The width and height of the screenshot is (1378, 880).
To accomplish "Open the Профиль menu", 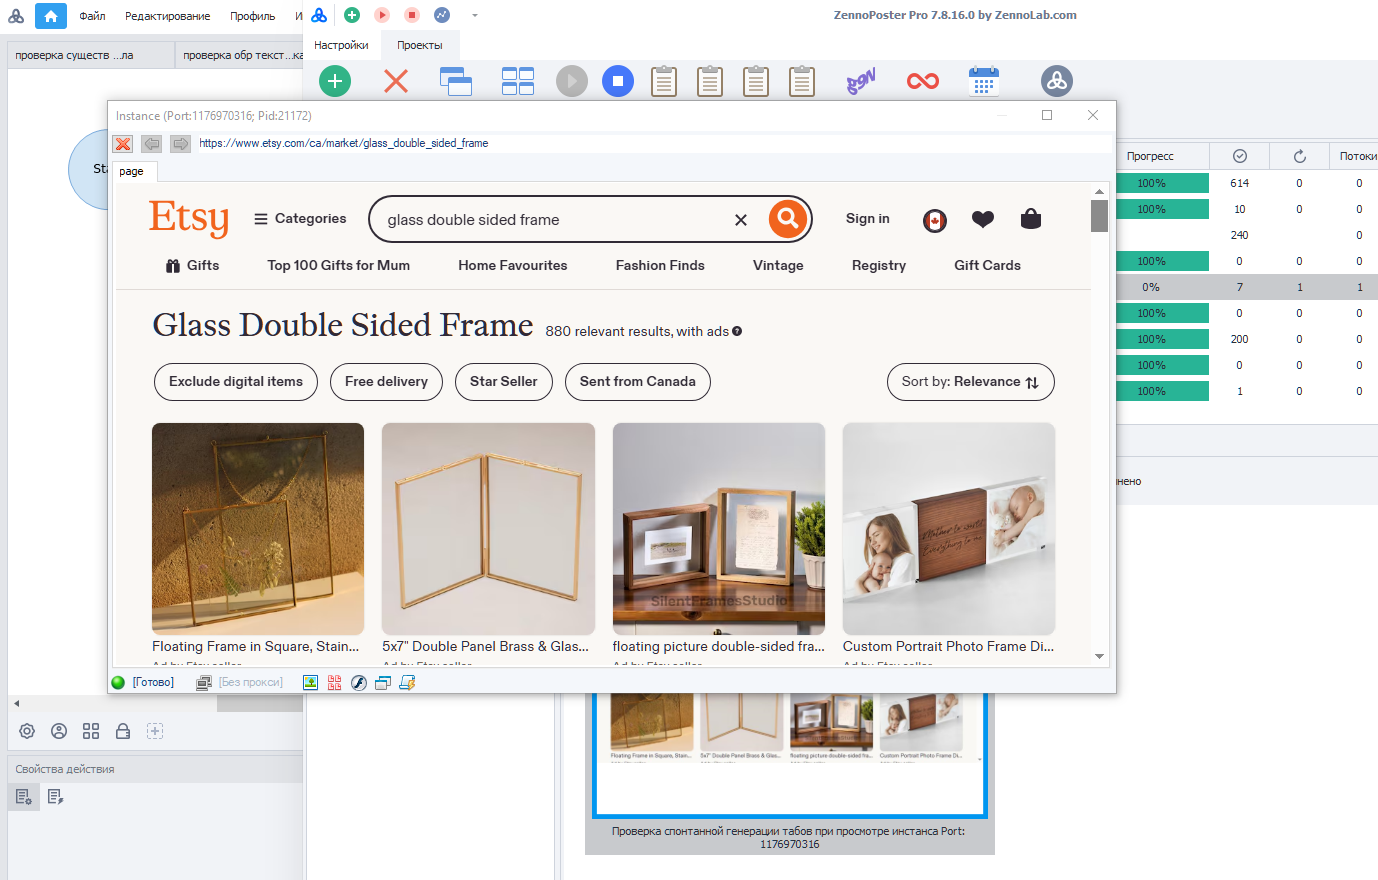I will 253,16.
